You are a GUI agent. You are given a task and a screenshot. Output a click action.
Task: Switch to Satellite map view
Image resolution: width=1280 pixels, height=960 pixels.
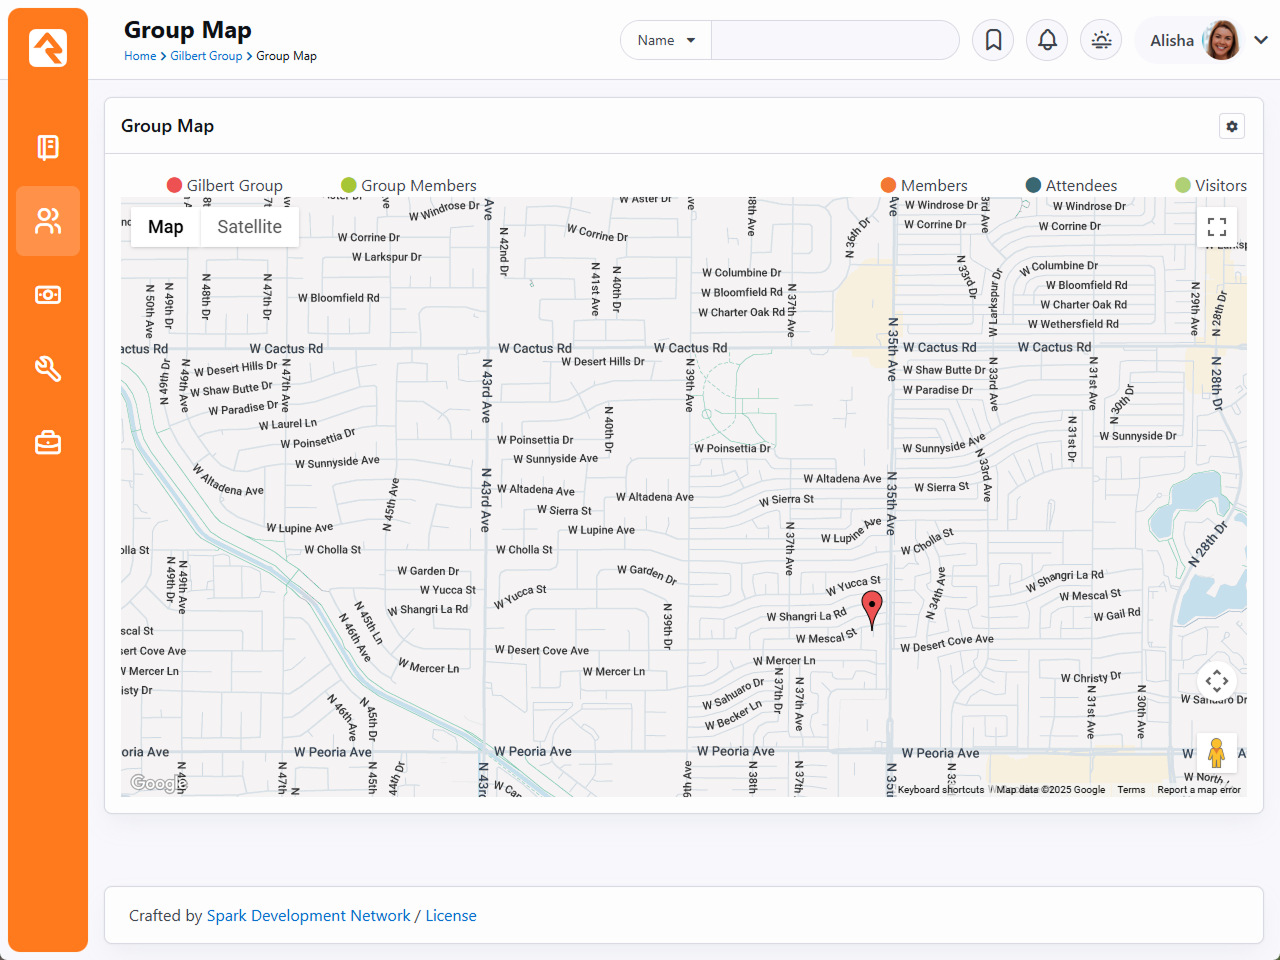click(249, 227)
